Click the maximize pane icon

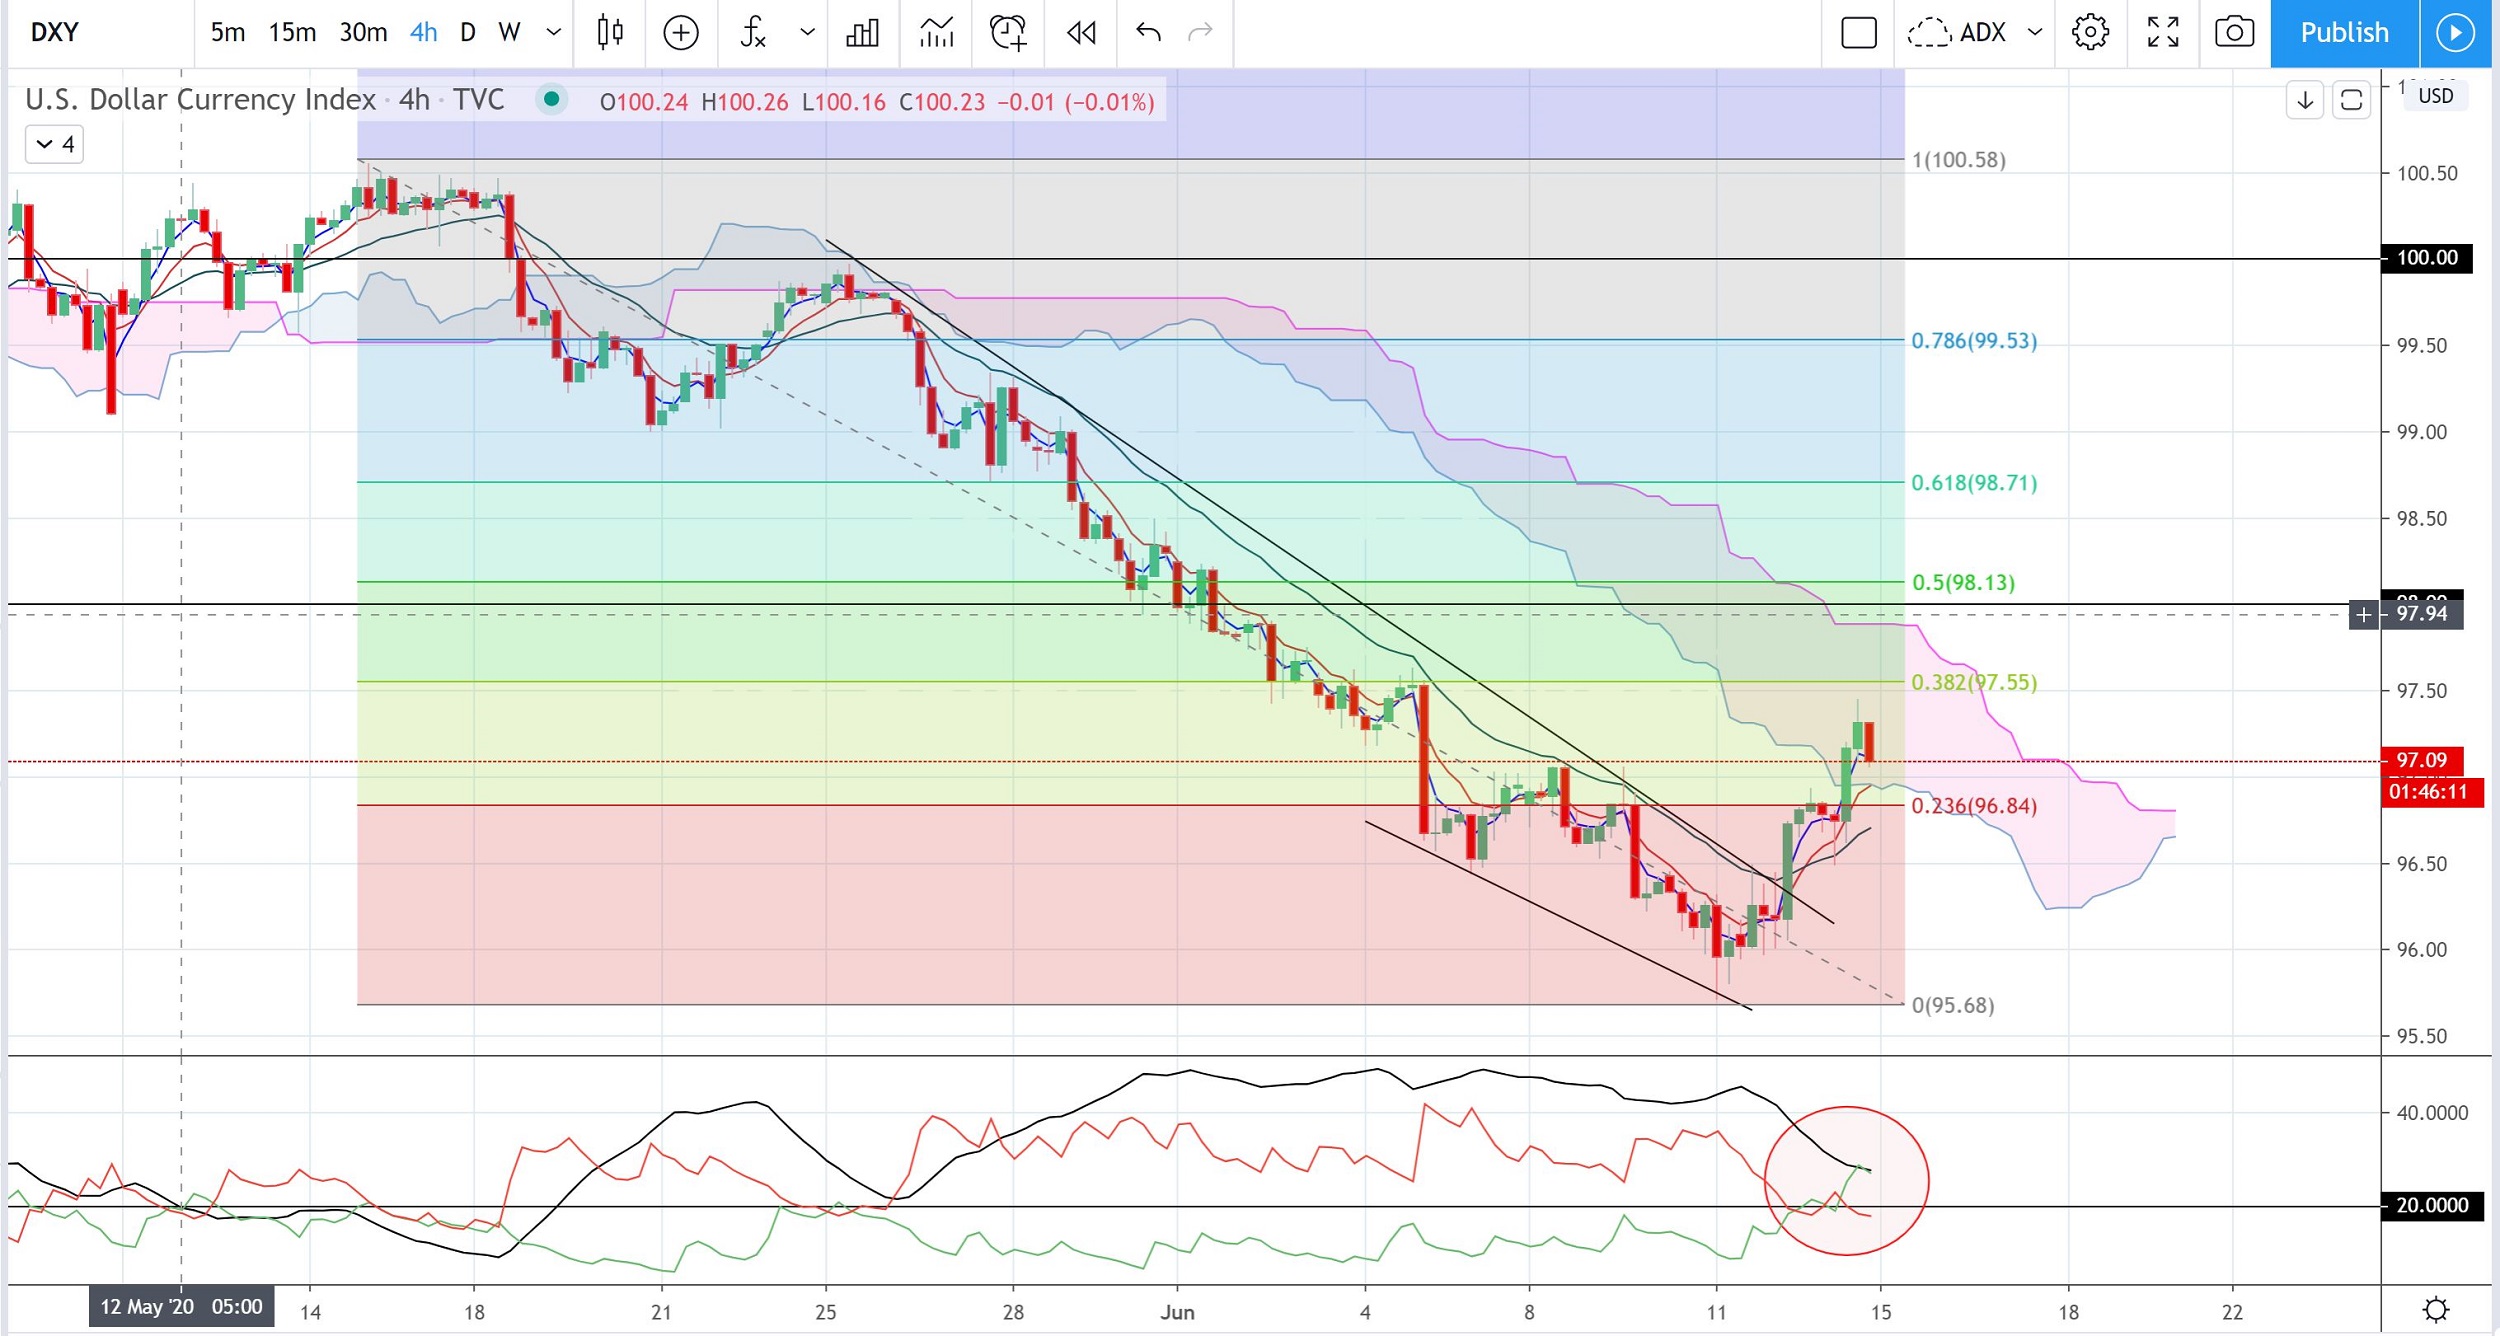(x=2352, y=100)
